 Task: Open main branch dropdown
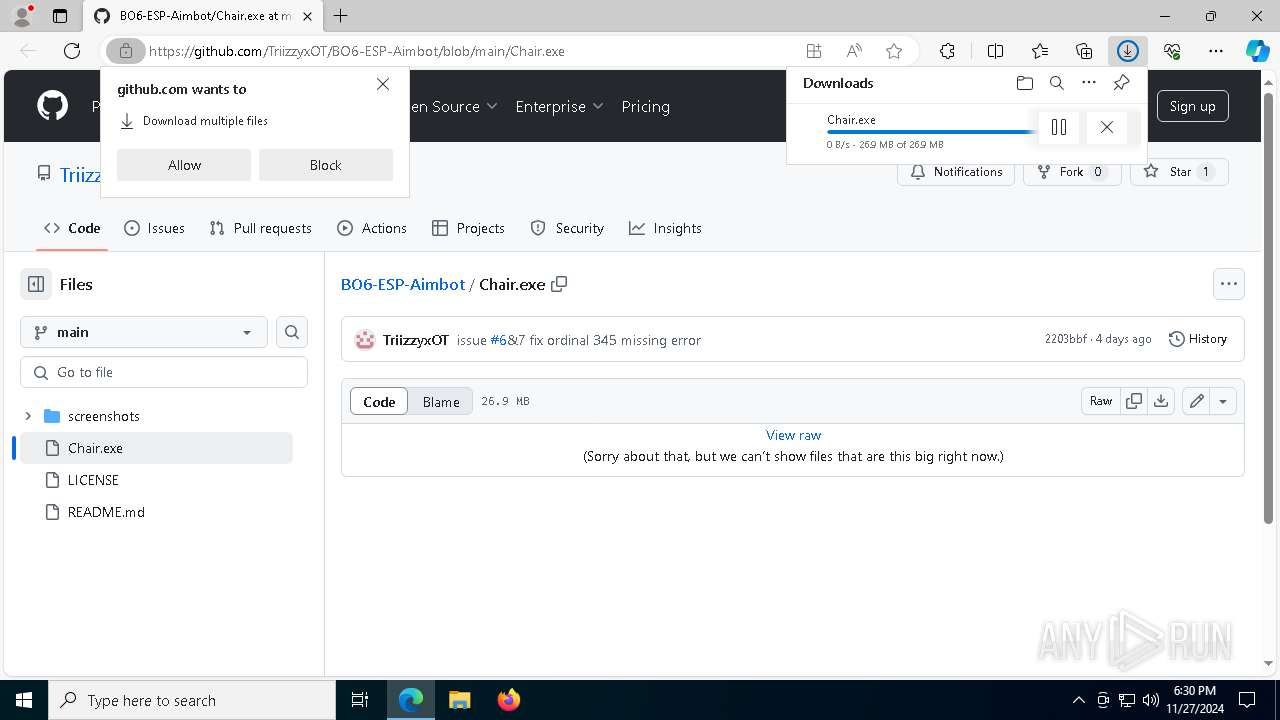click(x=143, y=332)
